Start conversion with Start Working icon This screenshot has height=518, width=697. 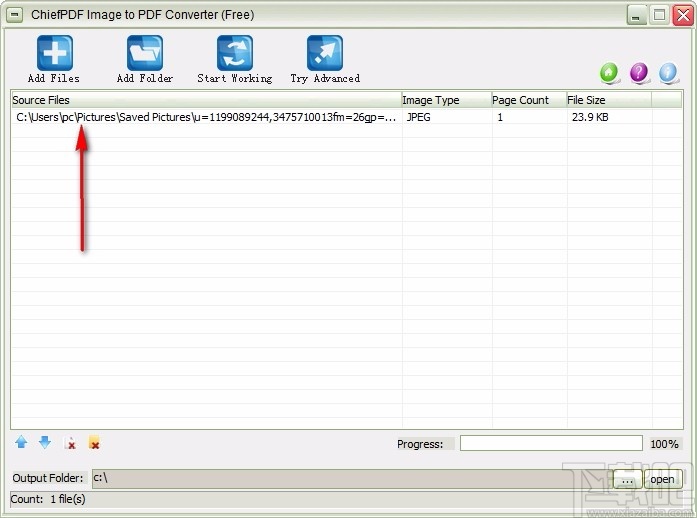[x=235, y=53]
